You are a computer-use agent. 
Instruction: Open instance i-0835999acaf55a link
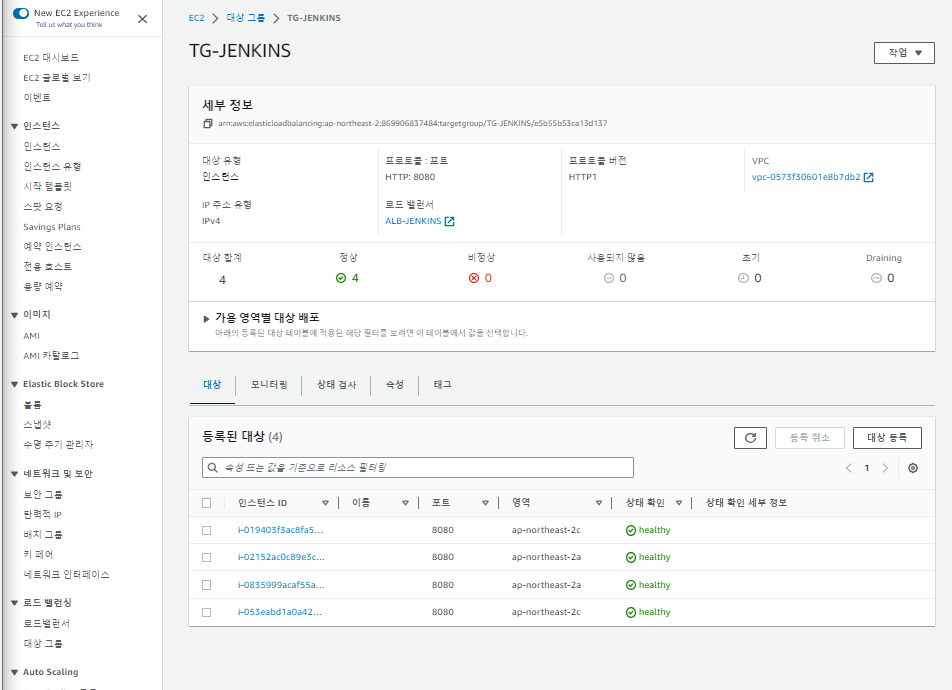(281, 585)
